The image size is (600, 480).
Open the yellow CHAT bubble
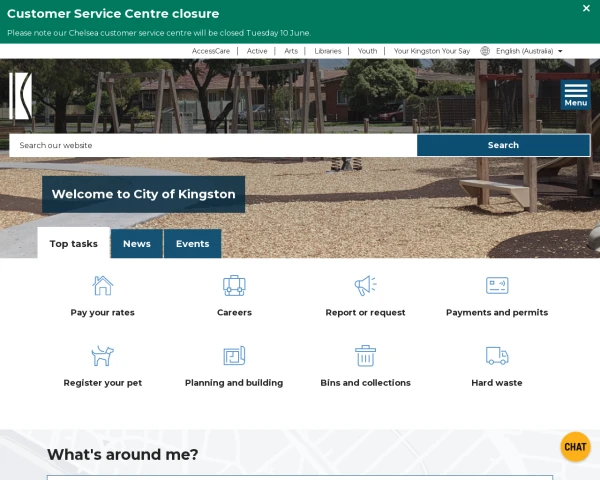pos(575,447)
